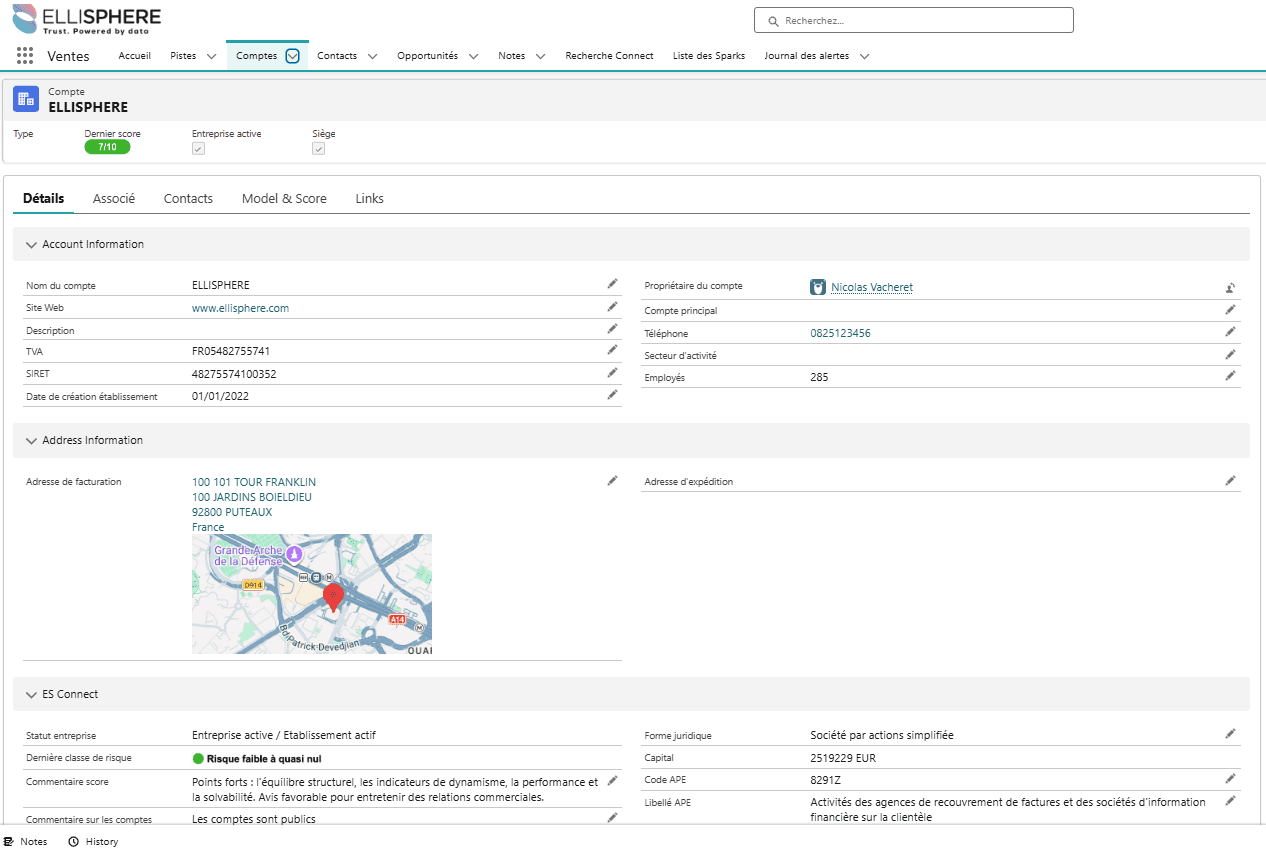1266x853 pixels.
Task: Open Nicolas Vacheret owner link
Action: (872, 287)
